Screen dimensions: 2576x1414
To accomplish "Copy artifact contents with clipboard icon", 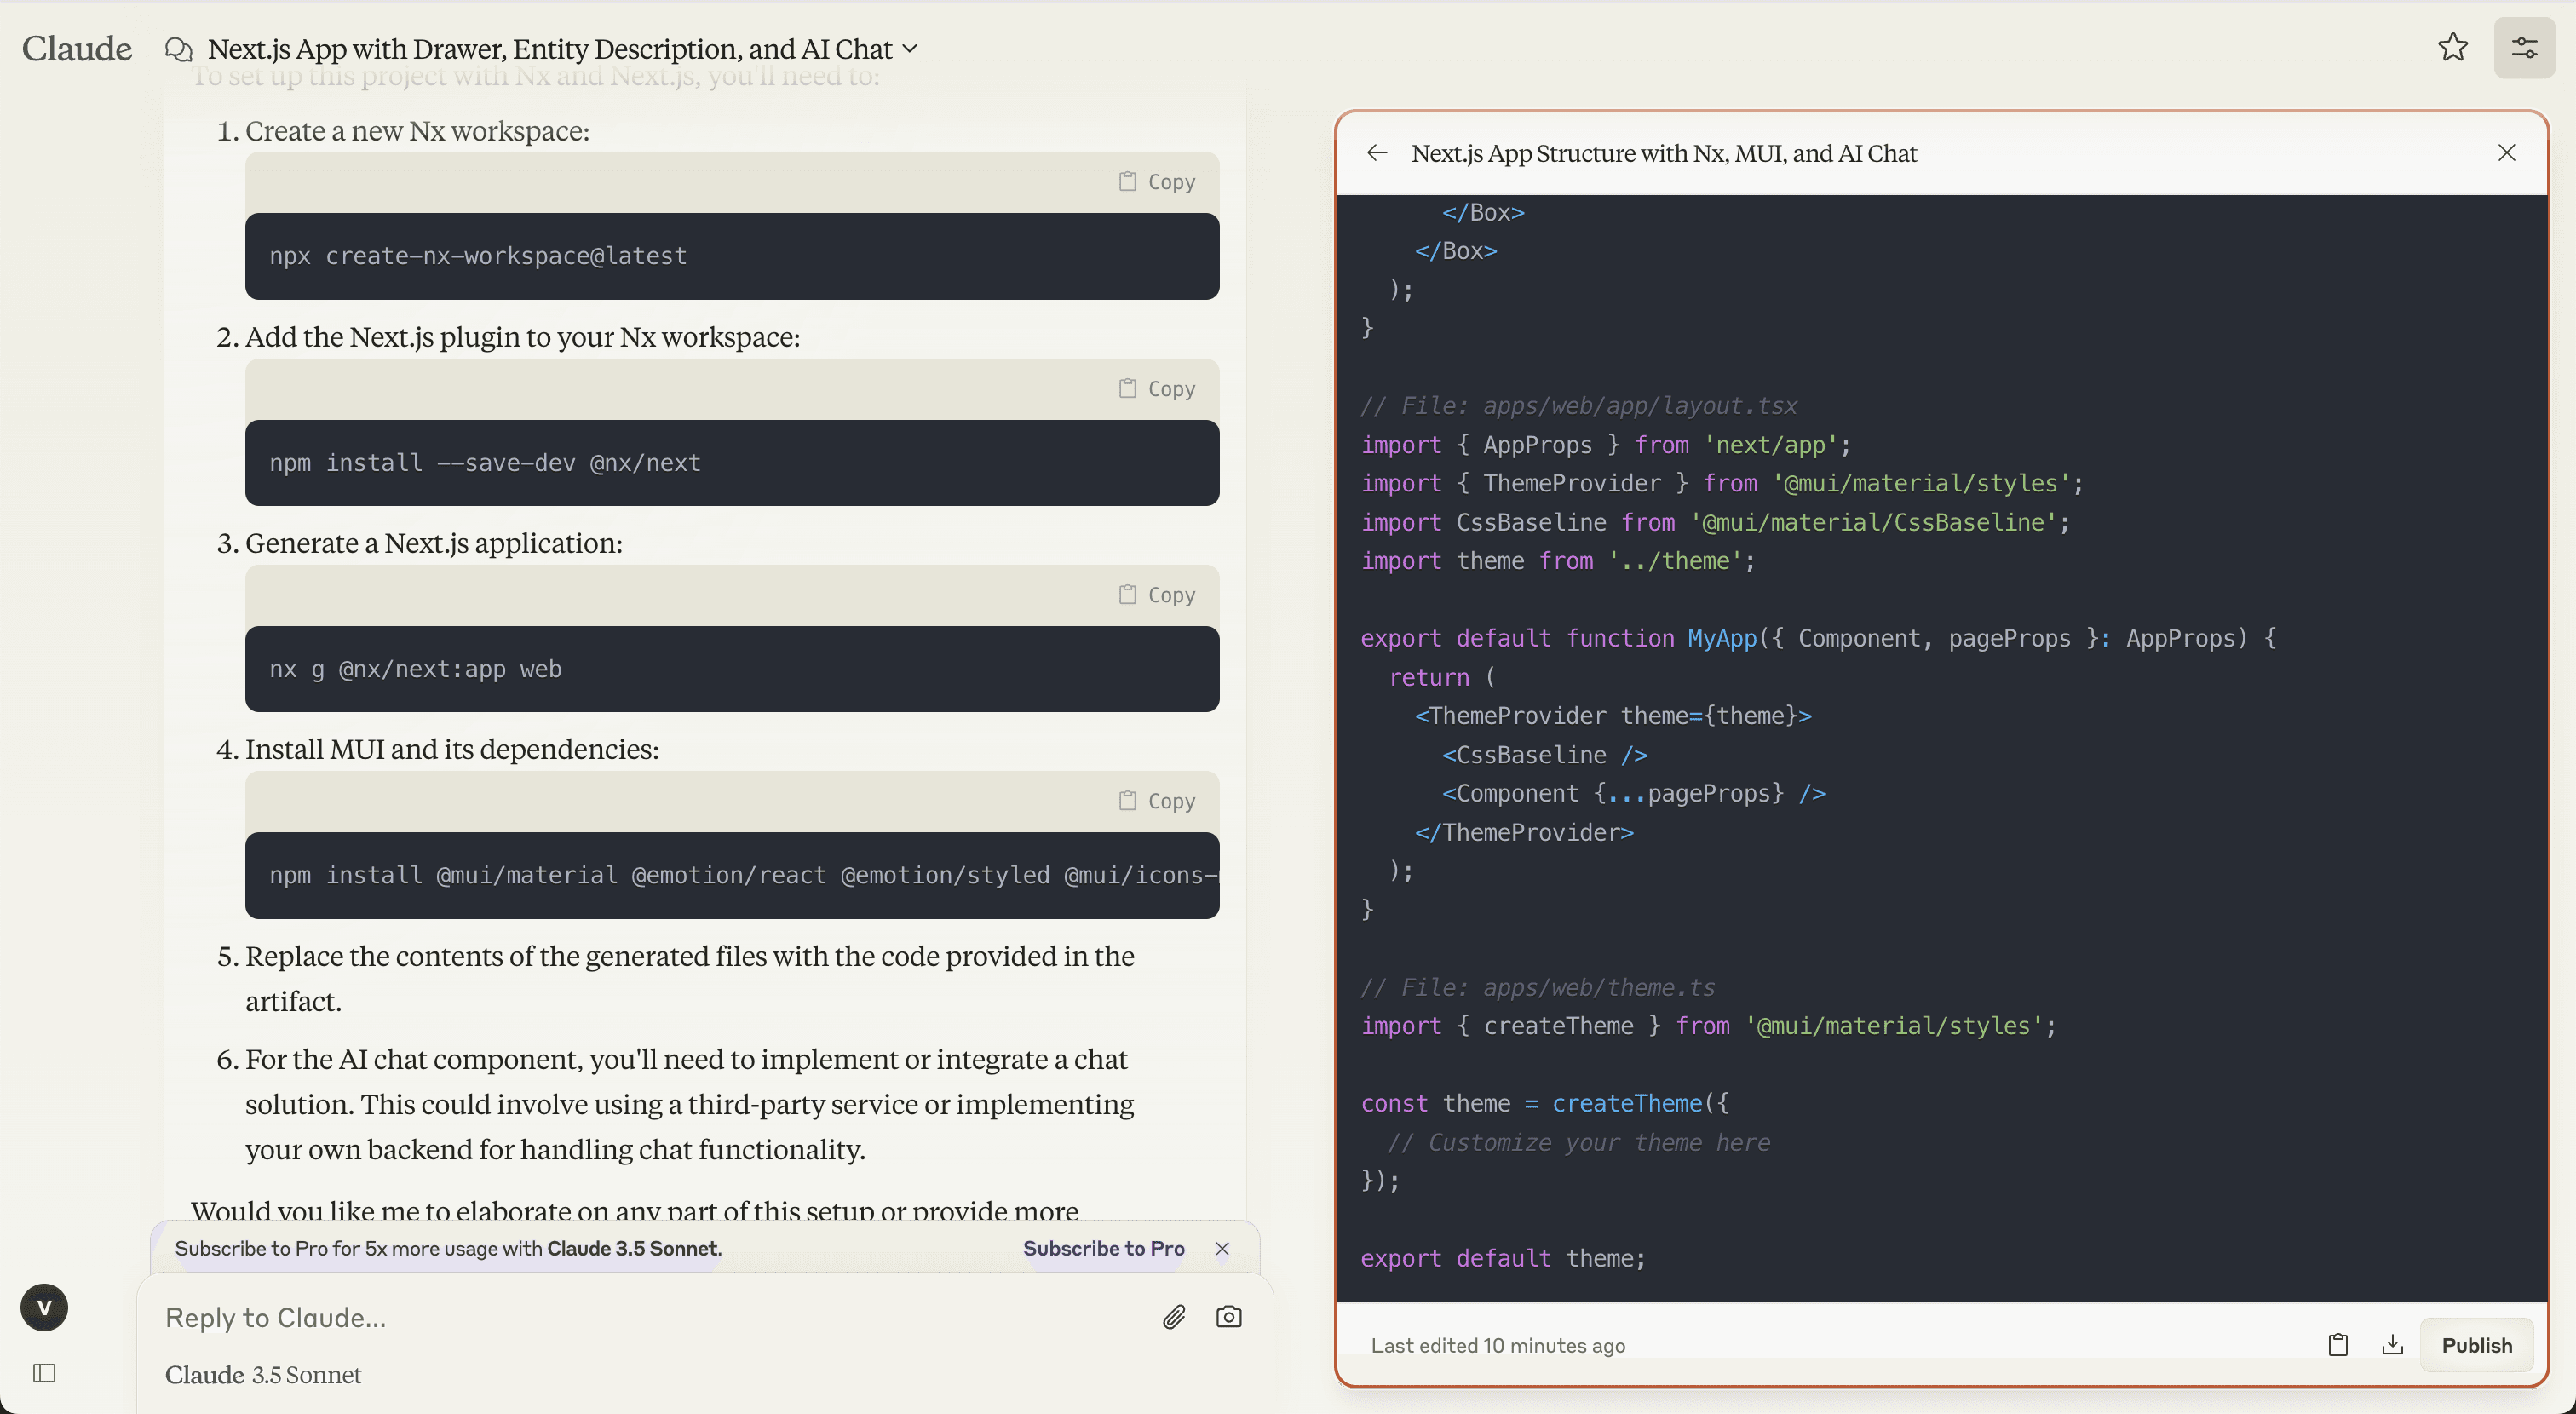I will click(2337, 1345).
